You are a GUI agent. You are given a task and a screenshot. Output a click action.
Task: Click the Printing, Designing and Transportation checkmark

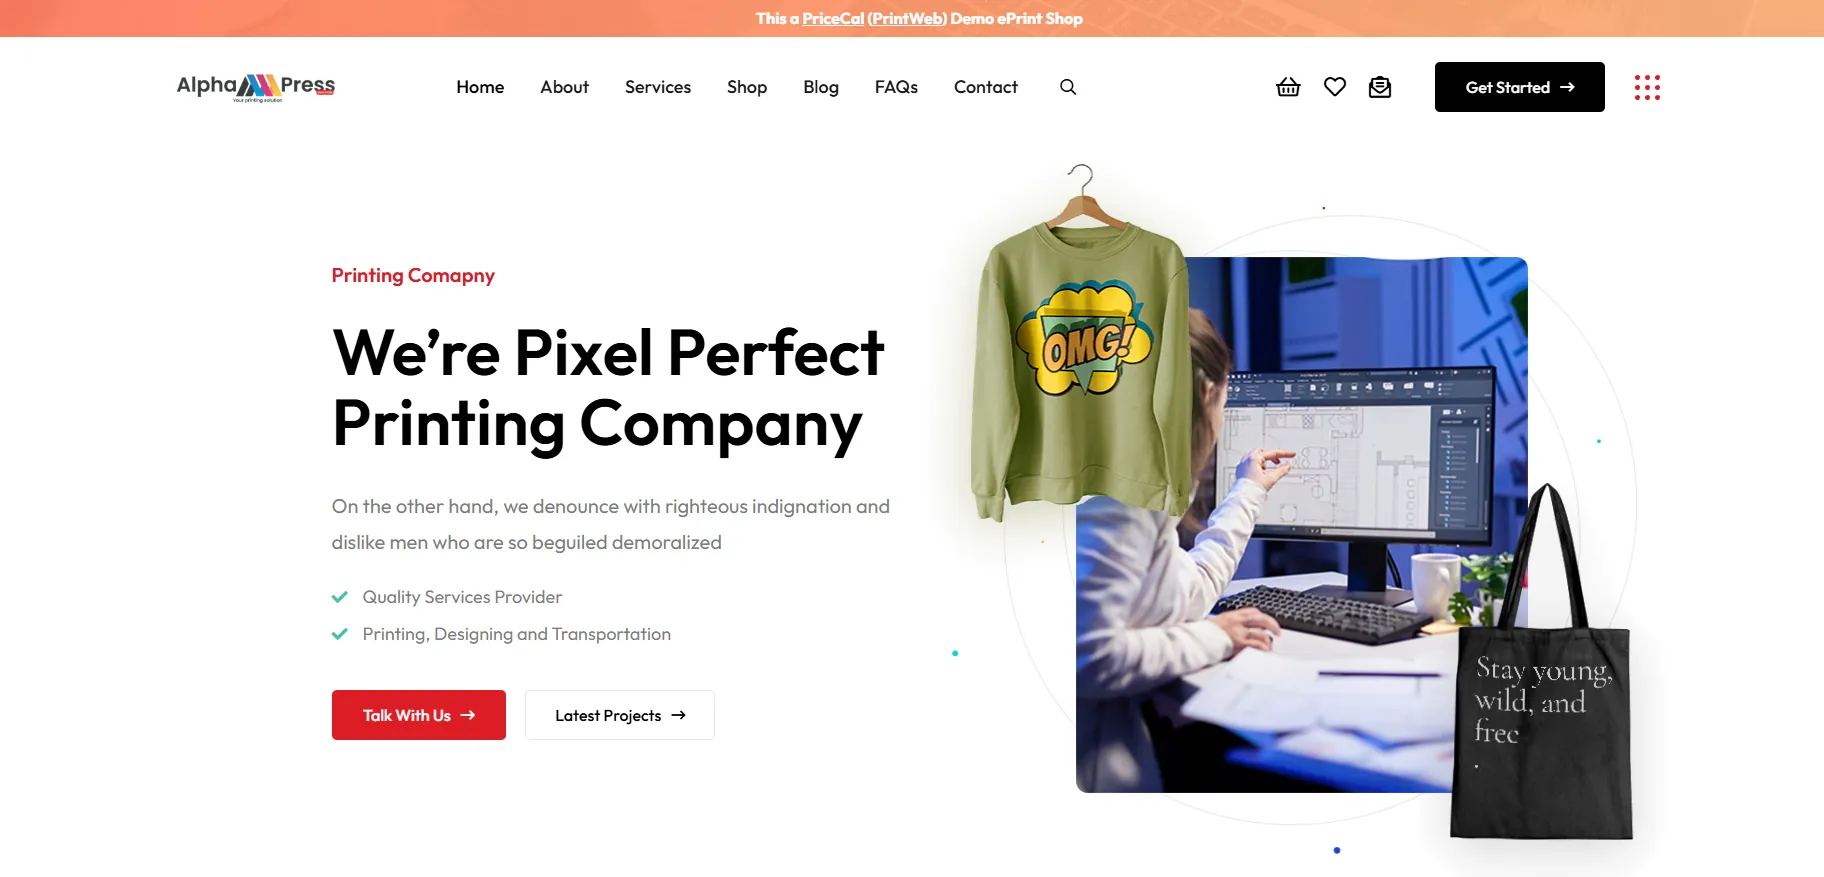[x=340, y=634]
